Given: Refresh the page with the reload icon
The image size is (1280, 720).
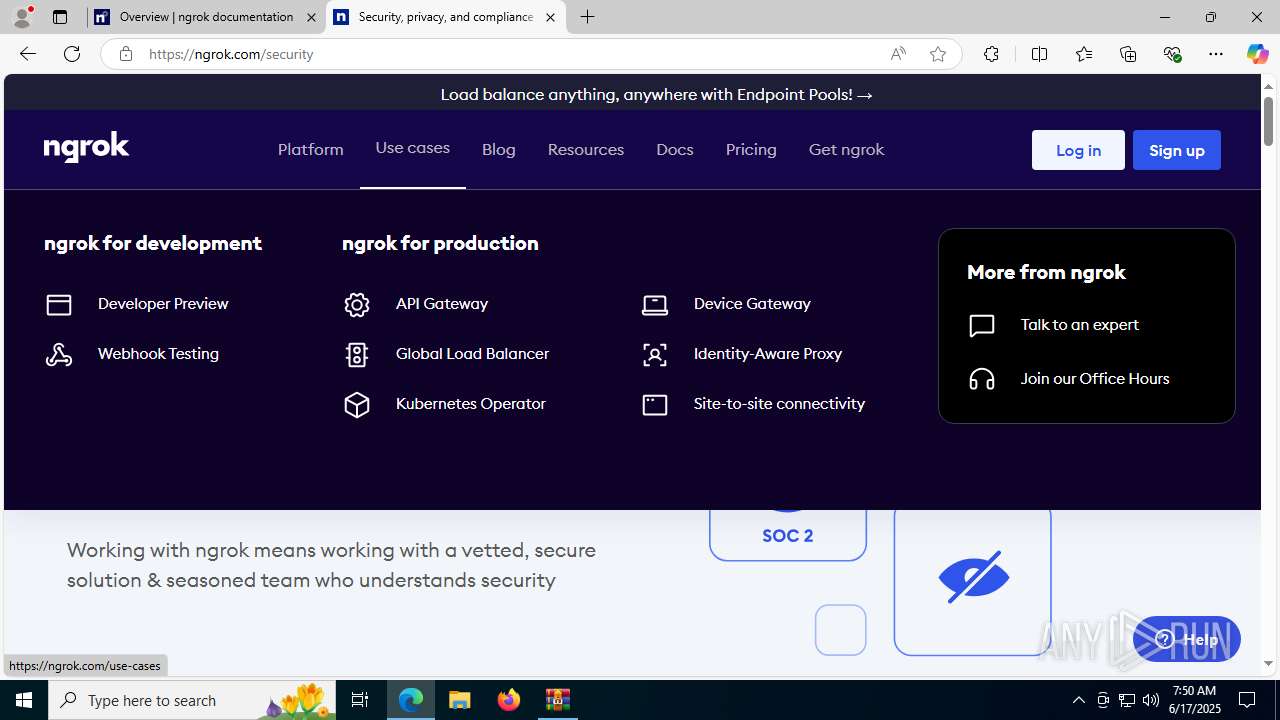Looking at the screenshot, I should tap(72, 54).
